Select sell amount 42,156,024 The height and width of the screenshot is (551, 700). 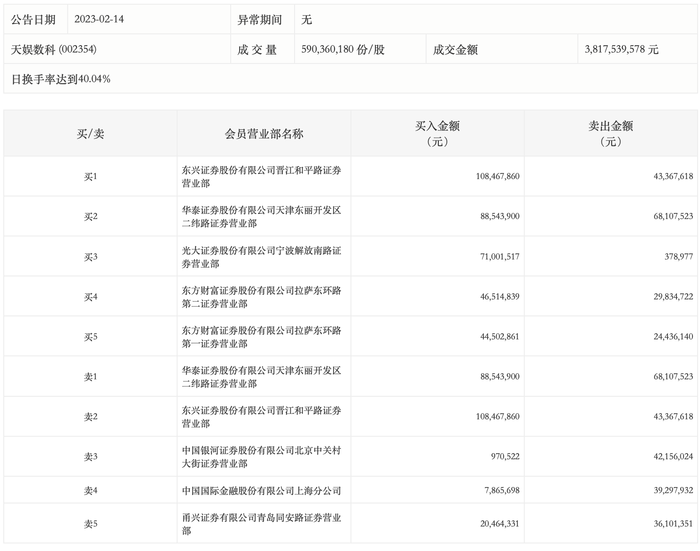tap(673, 456)
